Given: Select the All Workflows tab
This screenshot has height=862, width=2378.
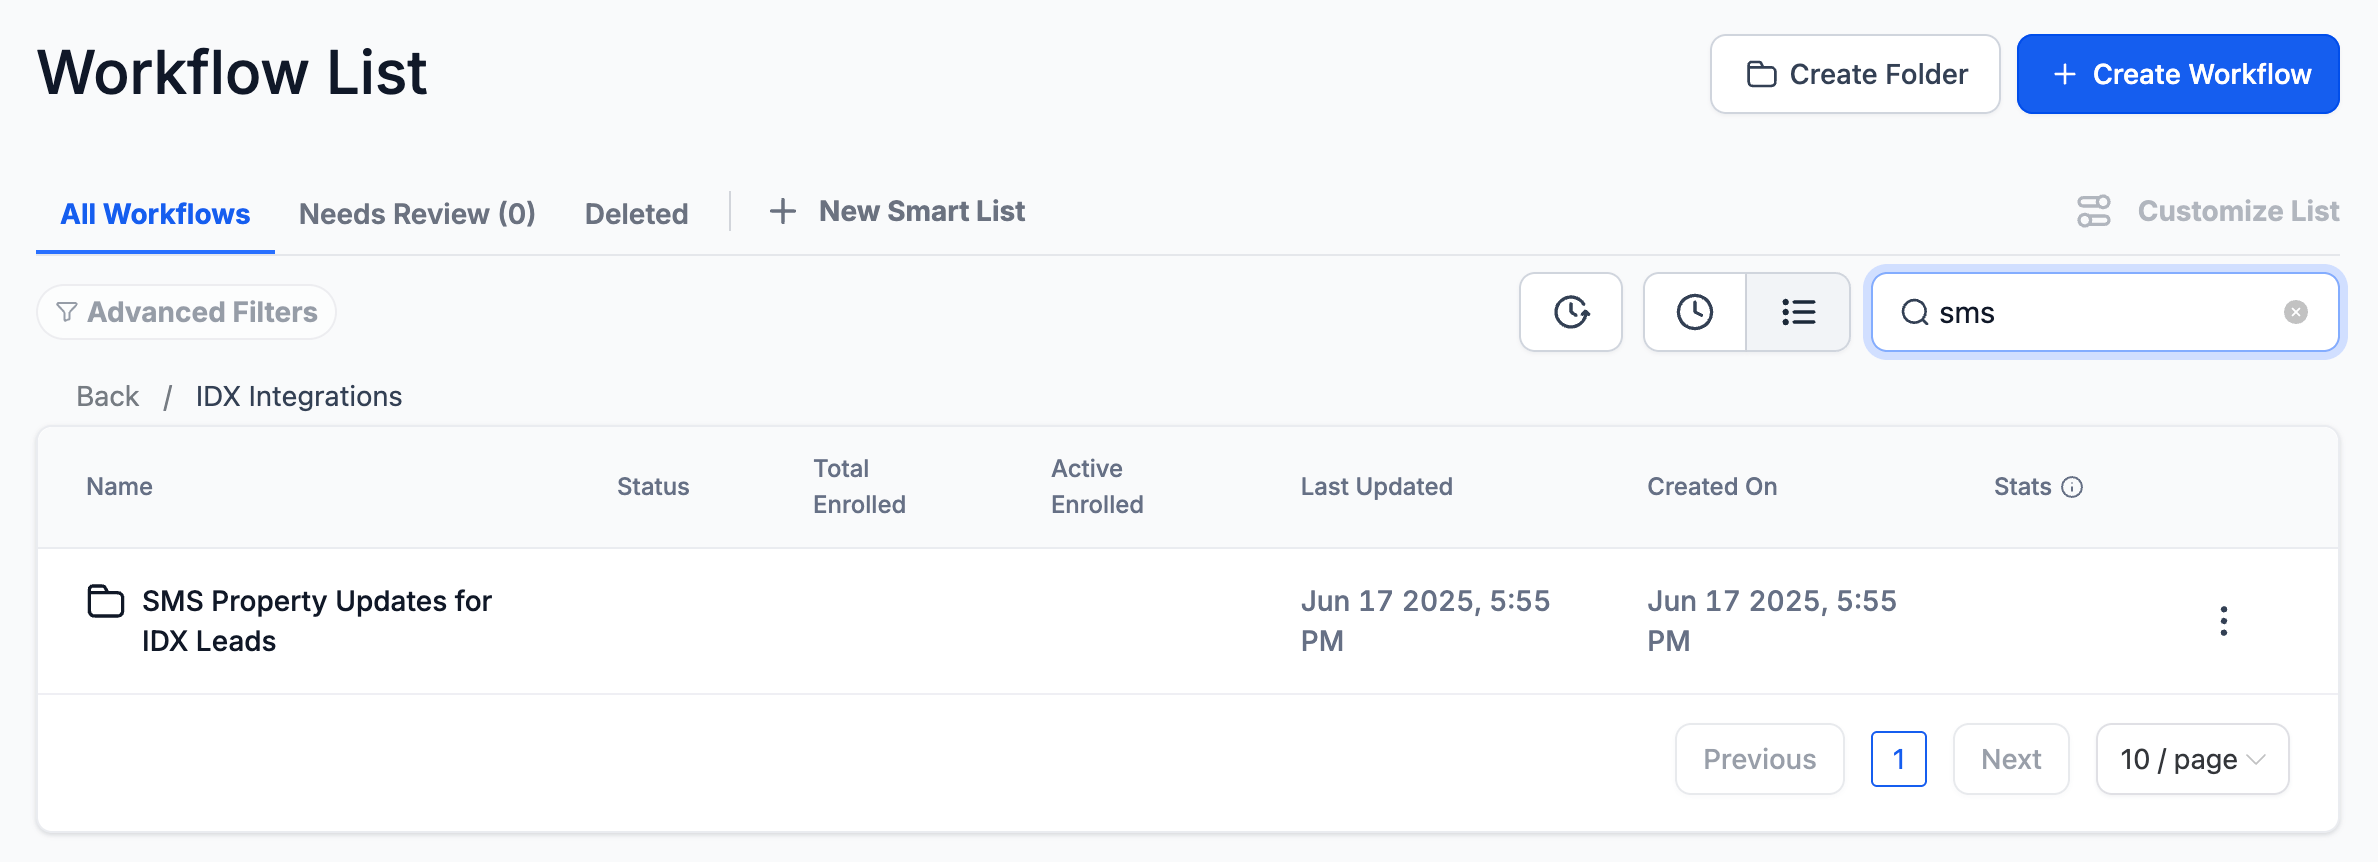Looking at the screenshot, I should tap(155, 213).
